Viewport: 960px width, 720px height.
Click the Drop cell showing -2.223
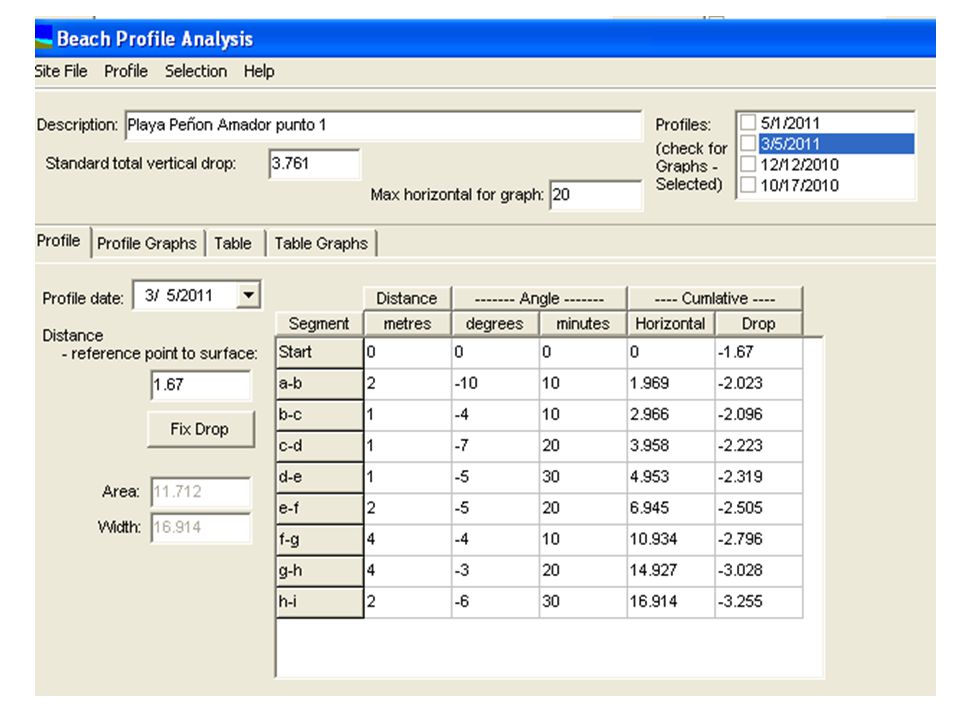pyautogui.click(x=759, y=446)
